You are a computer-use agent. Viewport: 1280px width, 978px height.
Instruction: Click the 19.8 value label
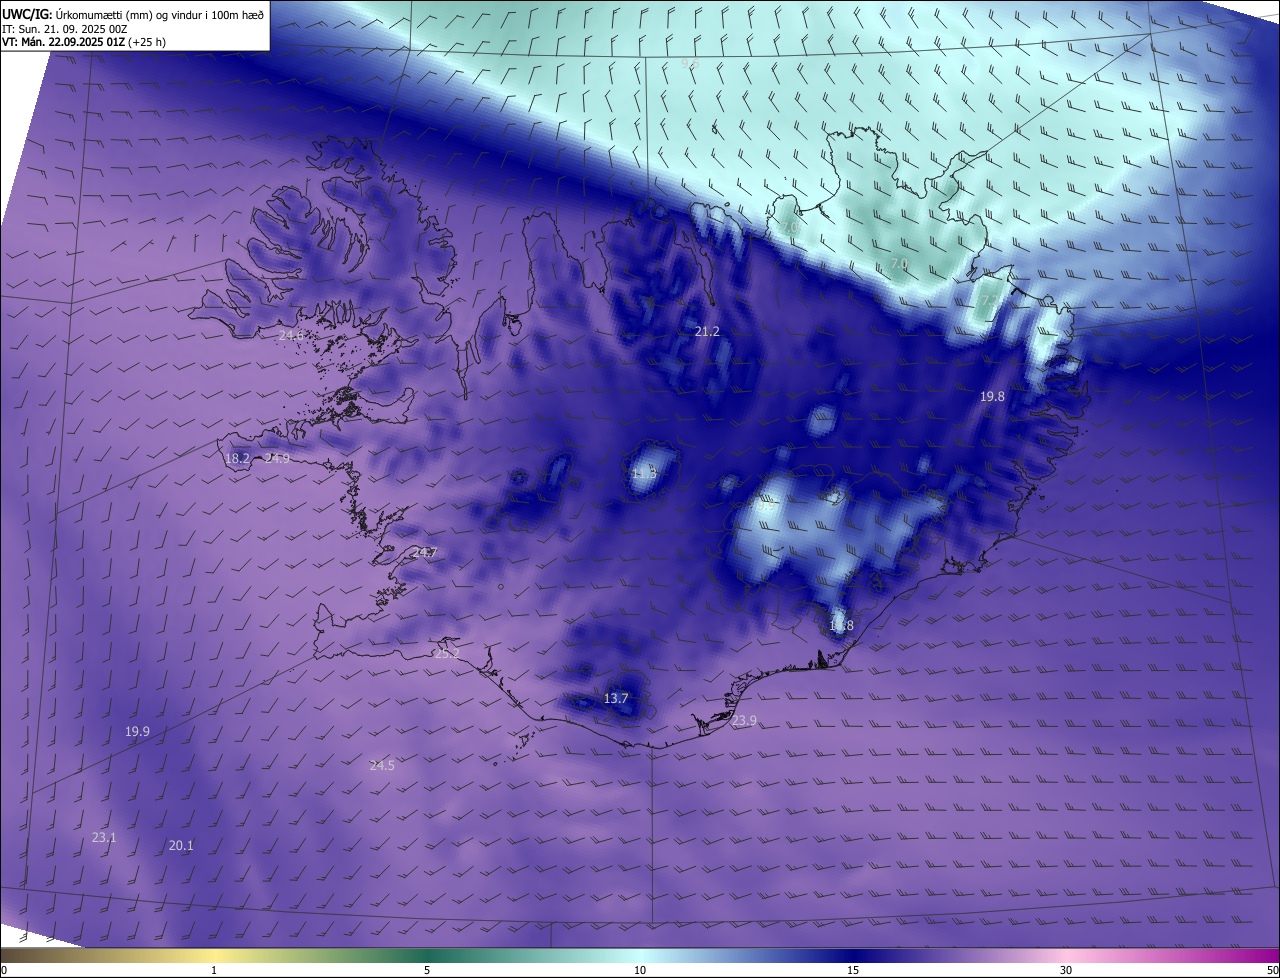(x=992, y=396)
